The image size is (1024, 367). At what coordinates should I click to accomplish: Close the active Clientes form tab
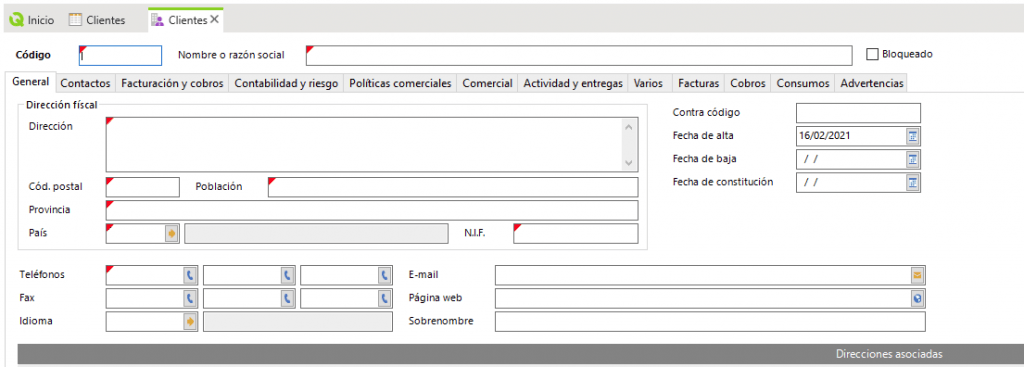point(214,20)
